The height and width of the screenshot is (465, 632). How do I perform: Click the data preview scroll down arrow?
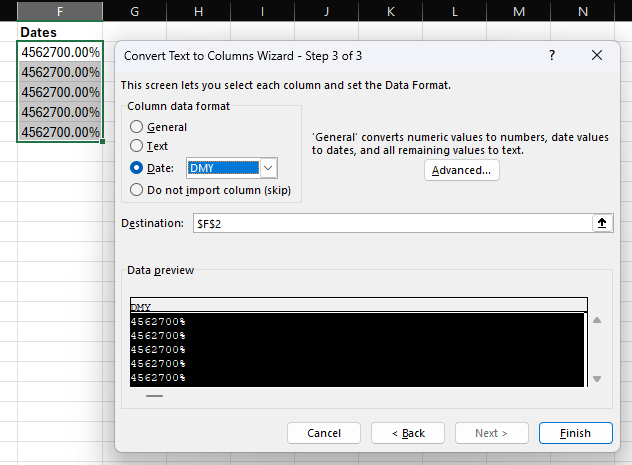(597, 379)
